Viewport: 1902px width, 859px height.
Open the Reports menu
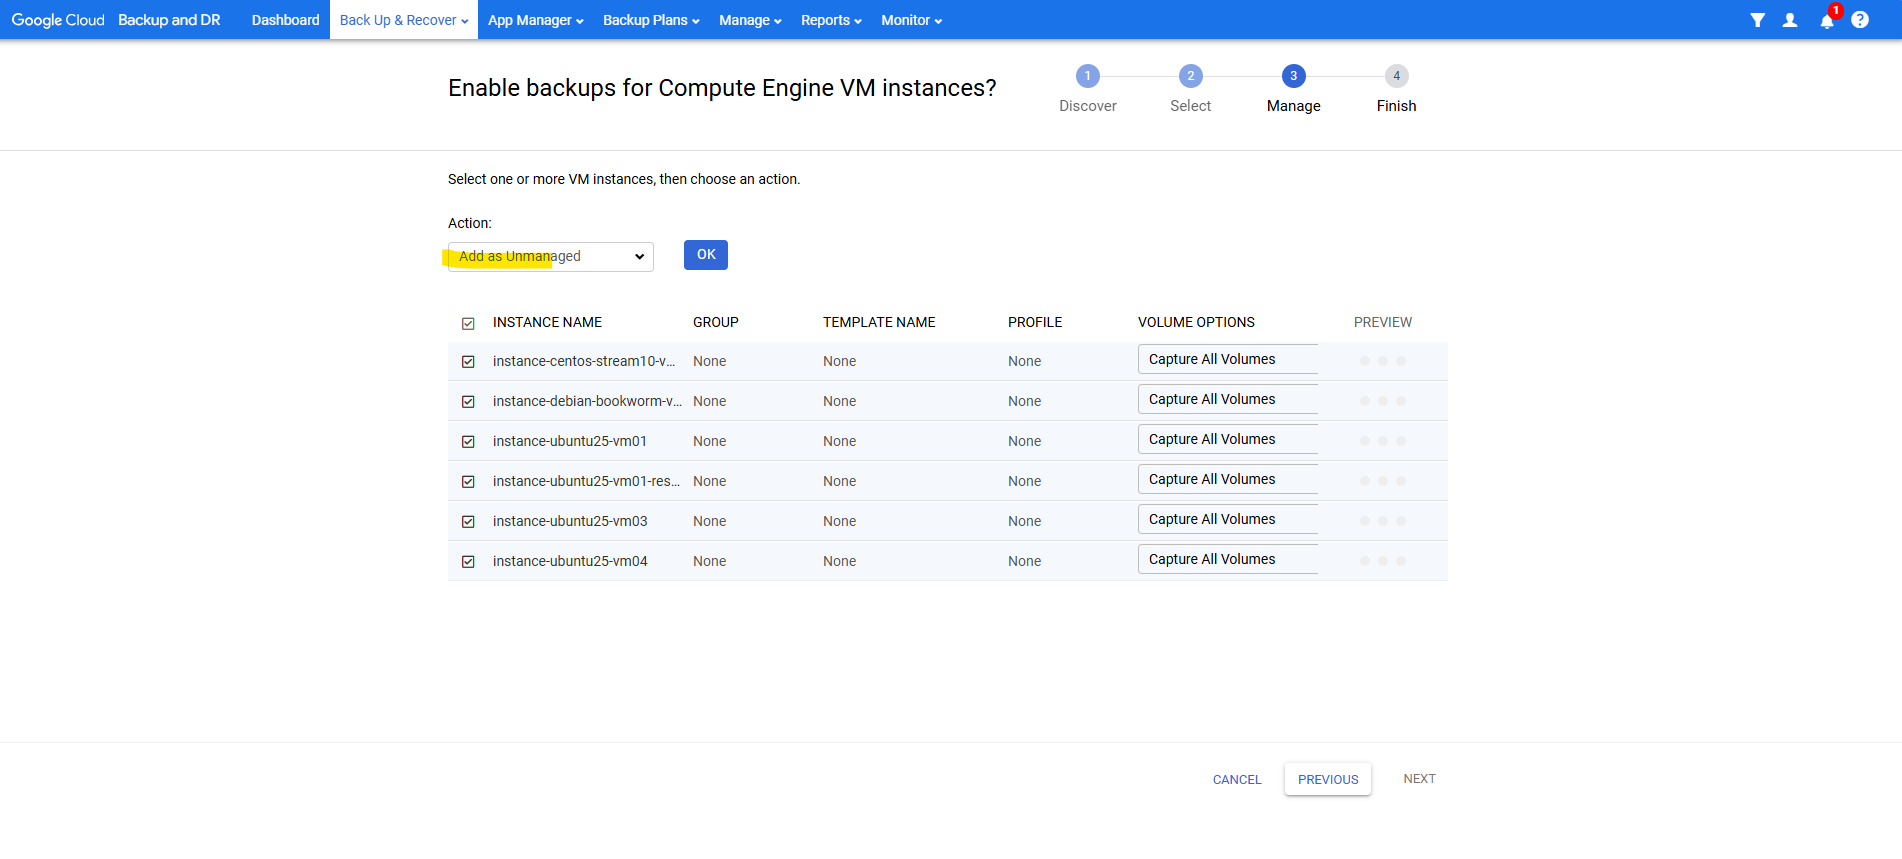click(830, 20)
